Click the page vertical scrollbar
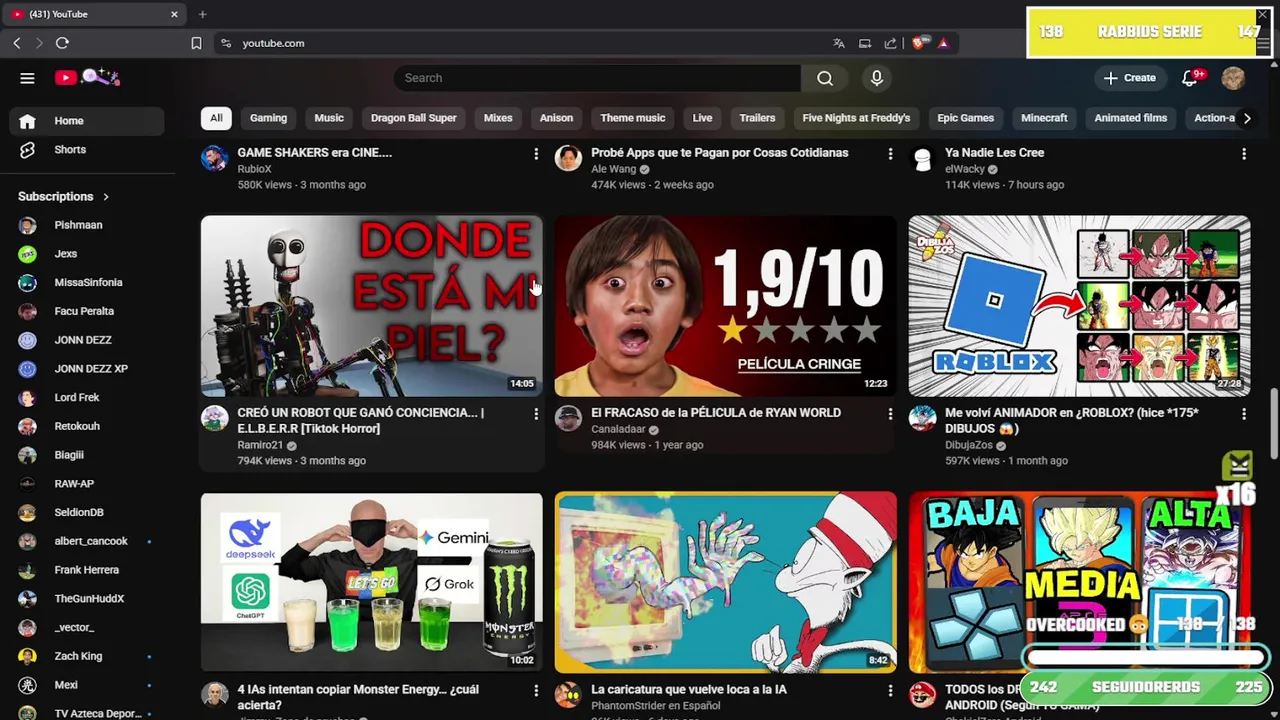The image size is (1280, 720). pos(1274,423)
